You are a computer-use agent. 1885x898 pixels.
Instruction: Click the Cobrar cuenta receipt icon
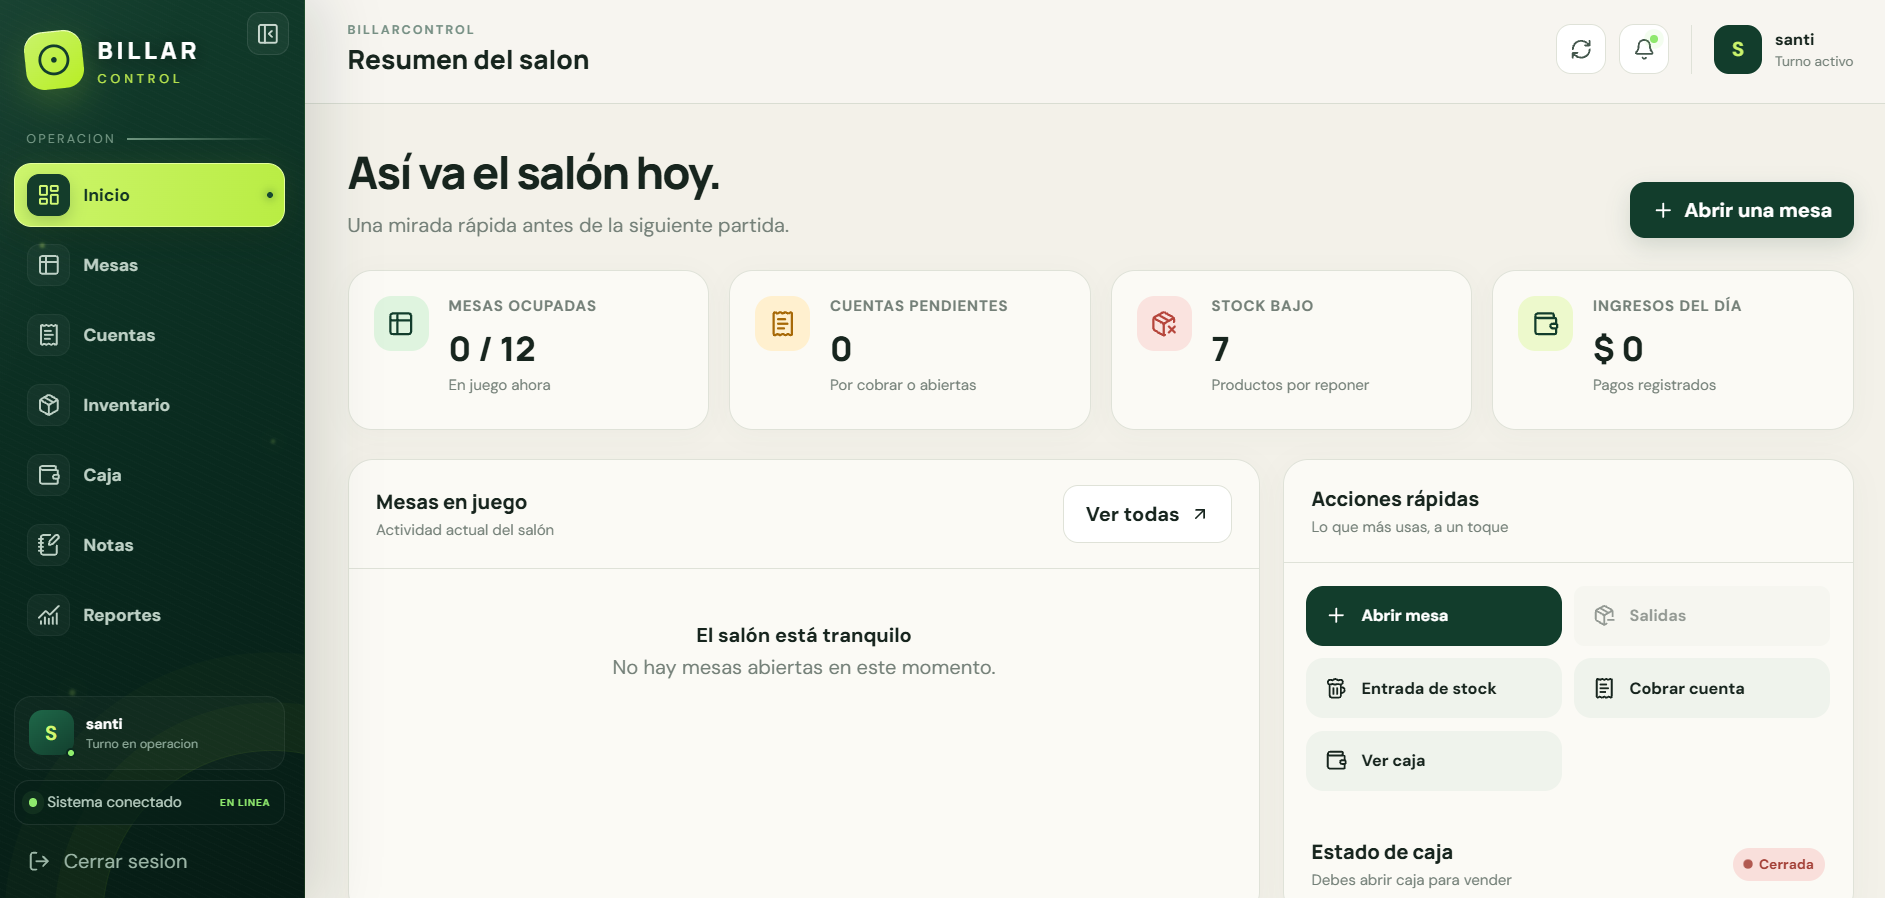tap(1604, 688)
